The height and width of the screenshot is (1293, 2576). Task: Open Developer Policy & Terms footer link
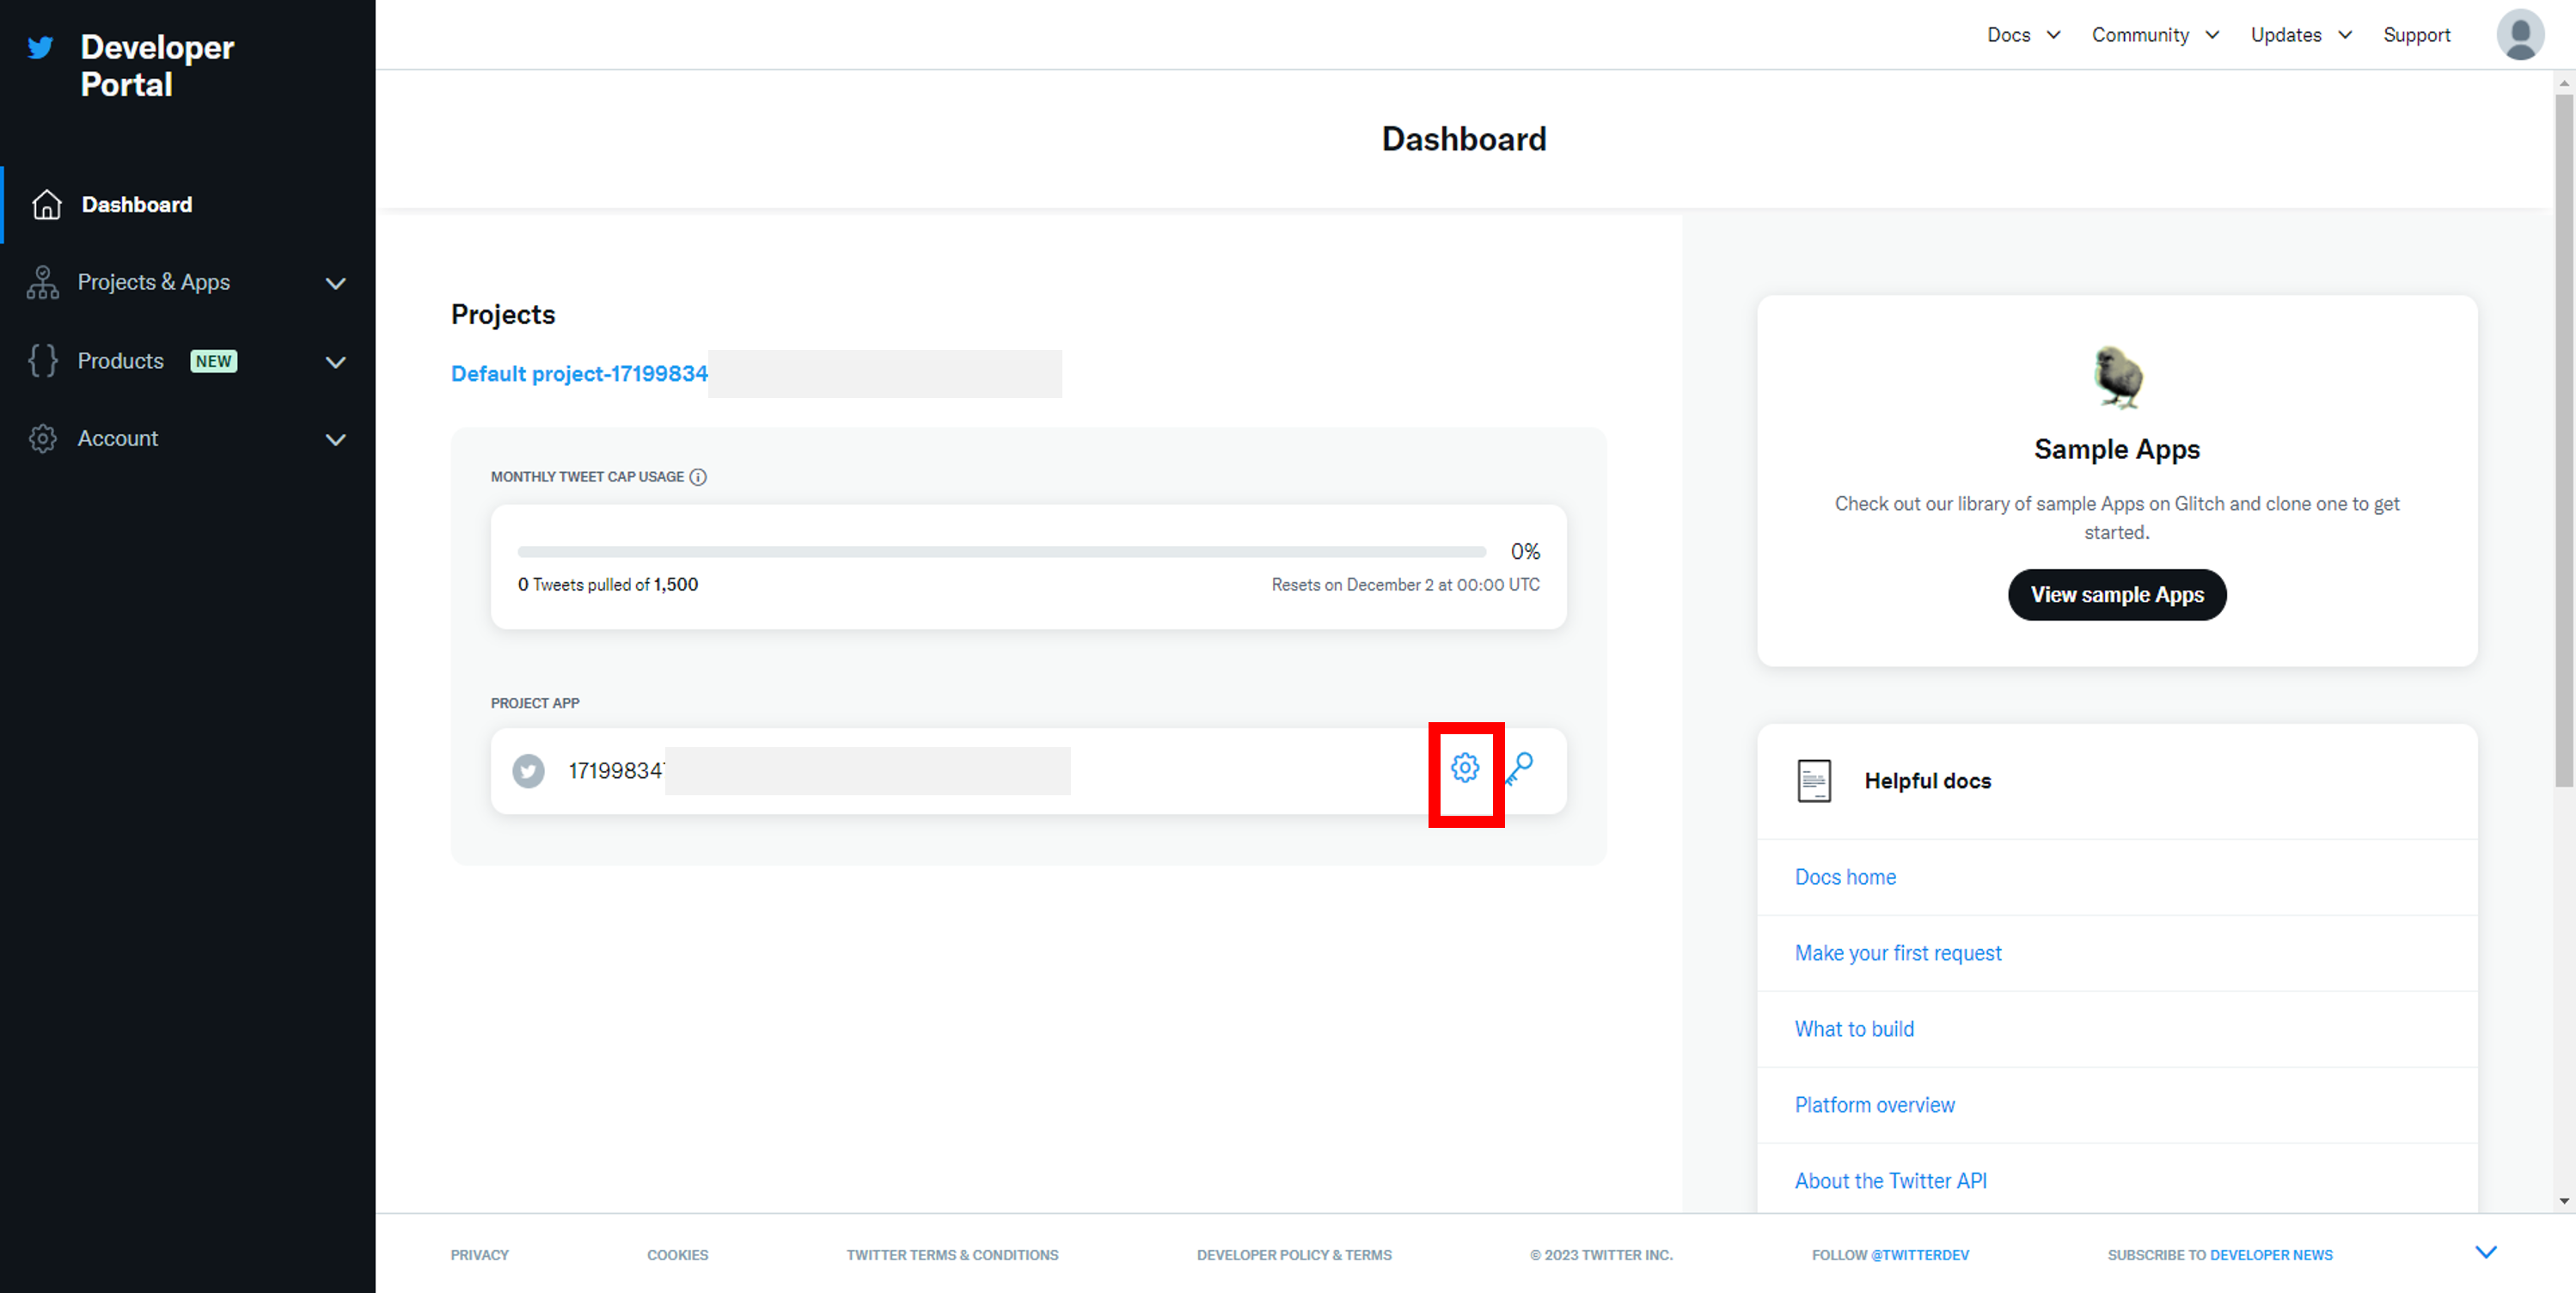[x=1294, y=1255]
